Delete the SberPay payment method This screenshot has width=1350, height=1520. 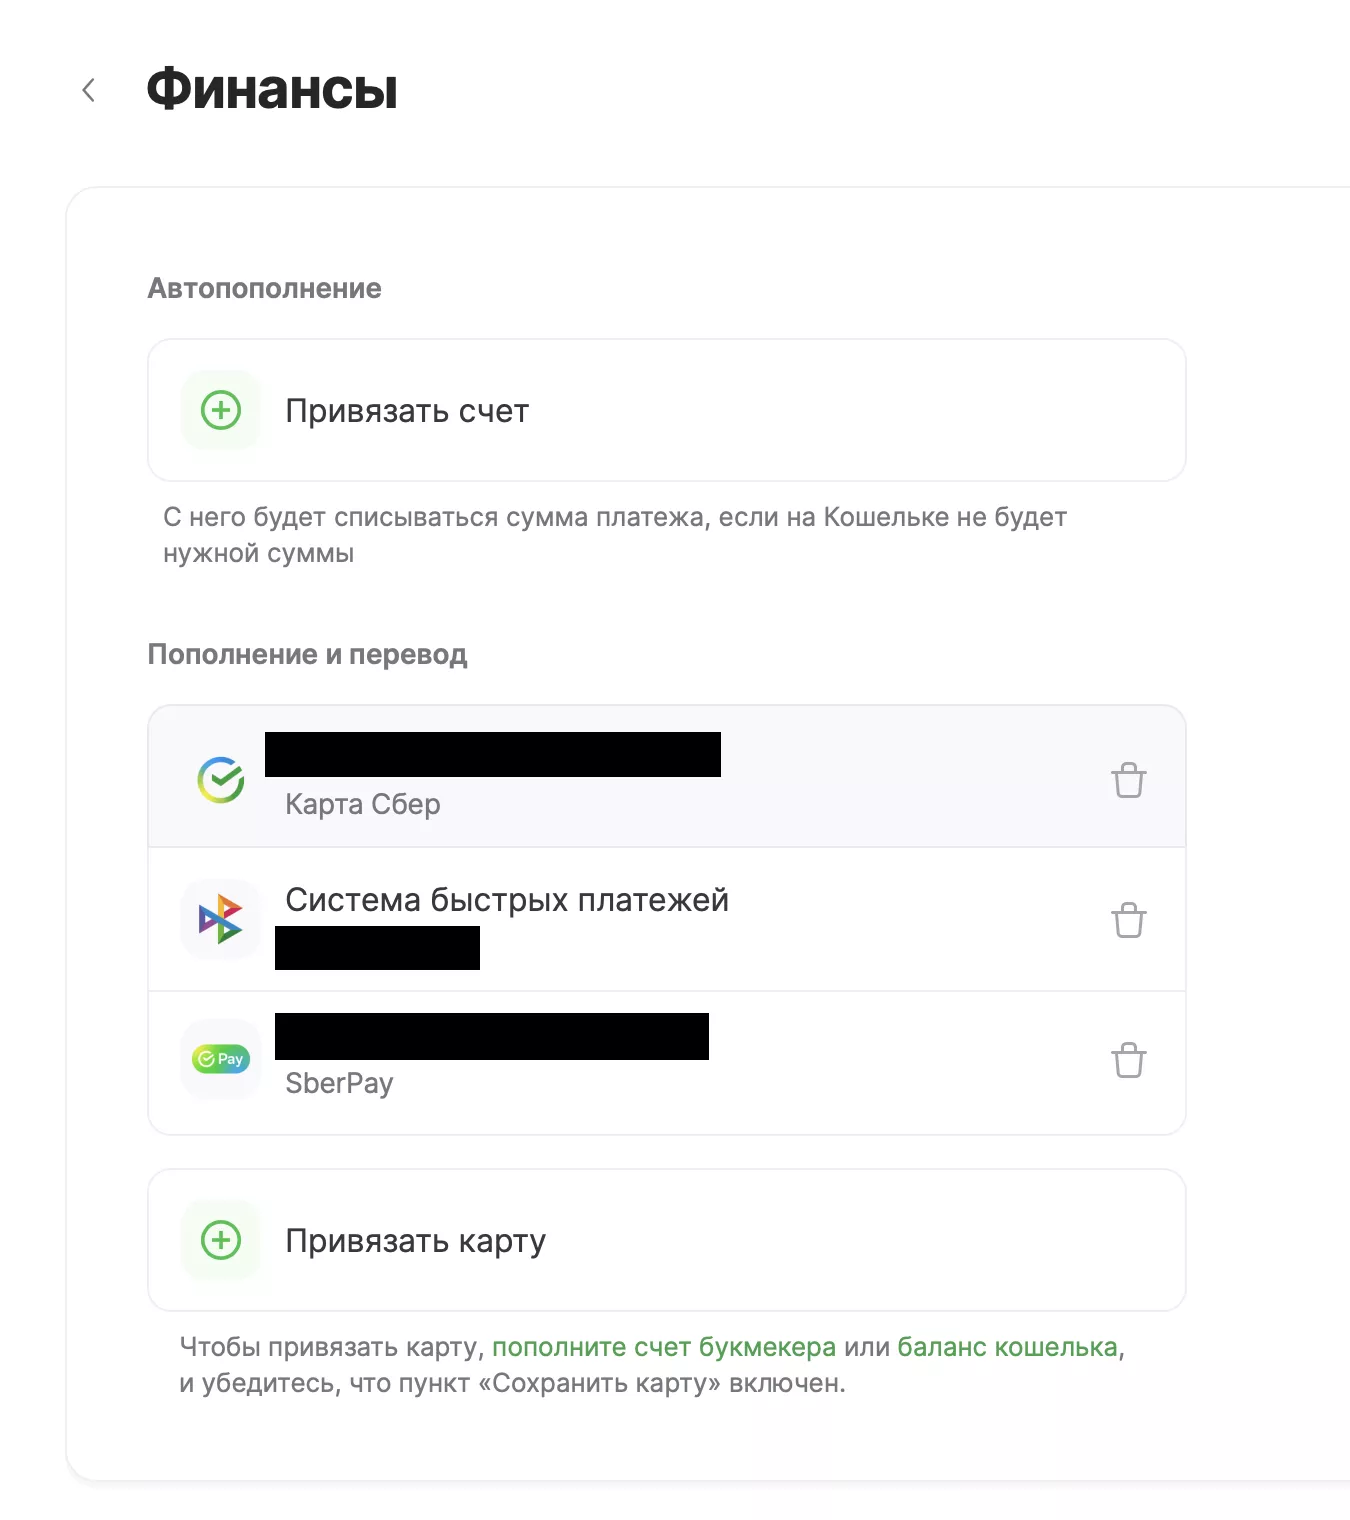[1128, 1060]
